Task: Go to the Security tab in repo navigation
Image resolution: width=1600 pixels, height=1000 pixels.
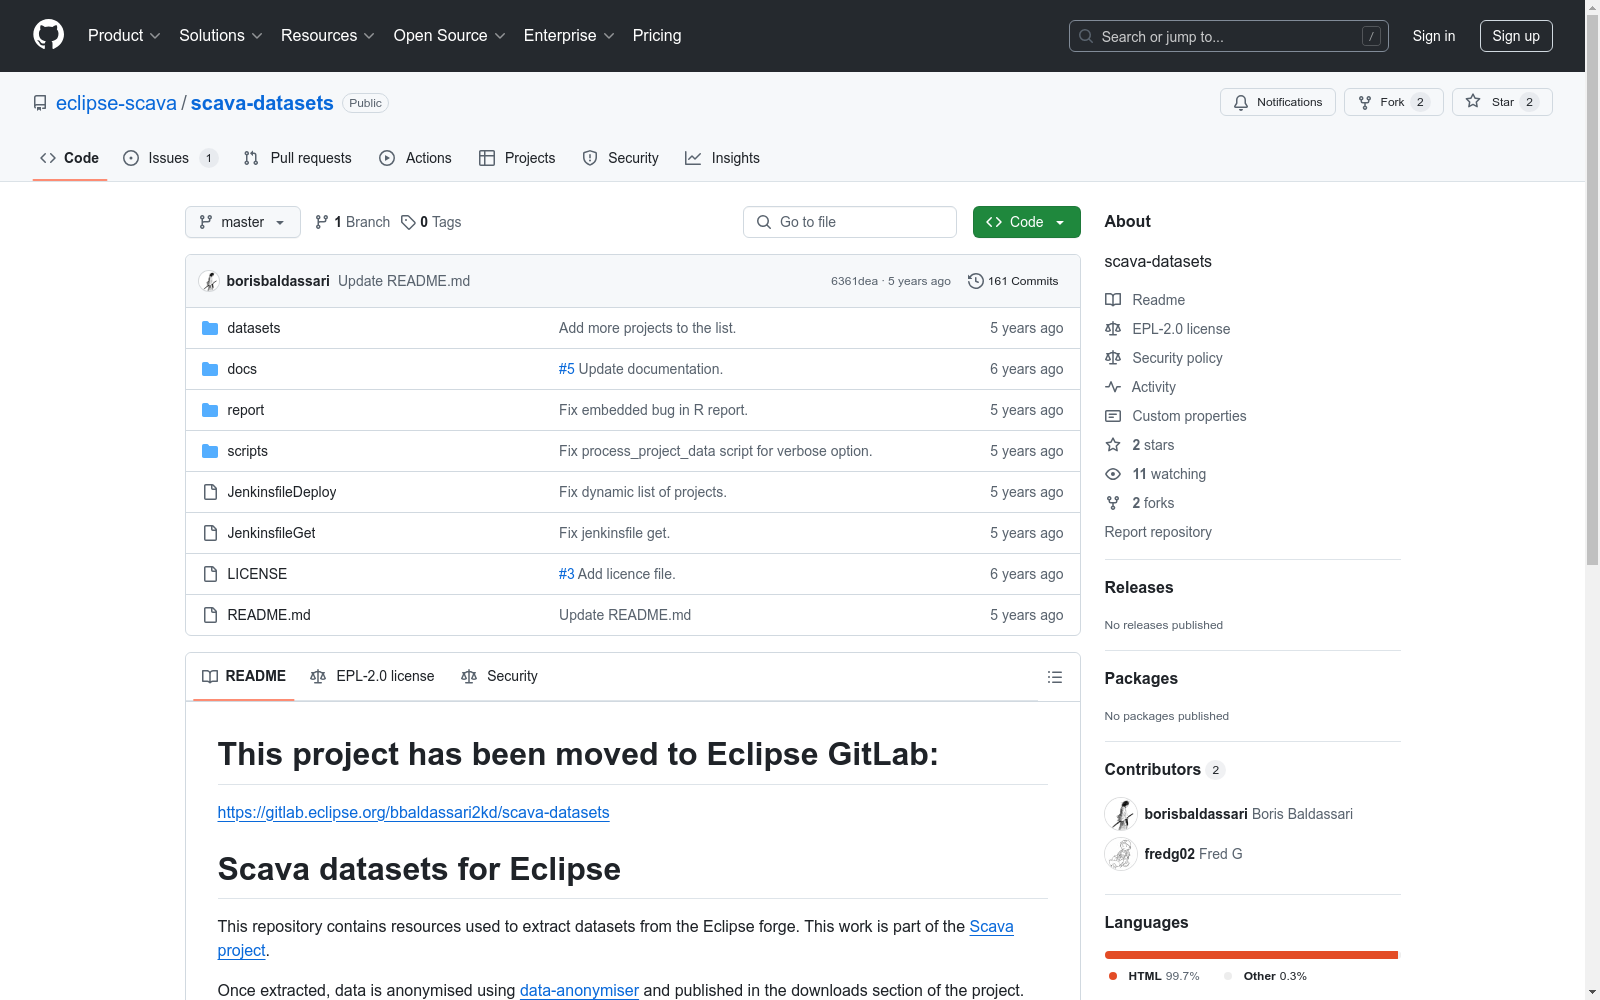Action: 621,158
